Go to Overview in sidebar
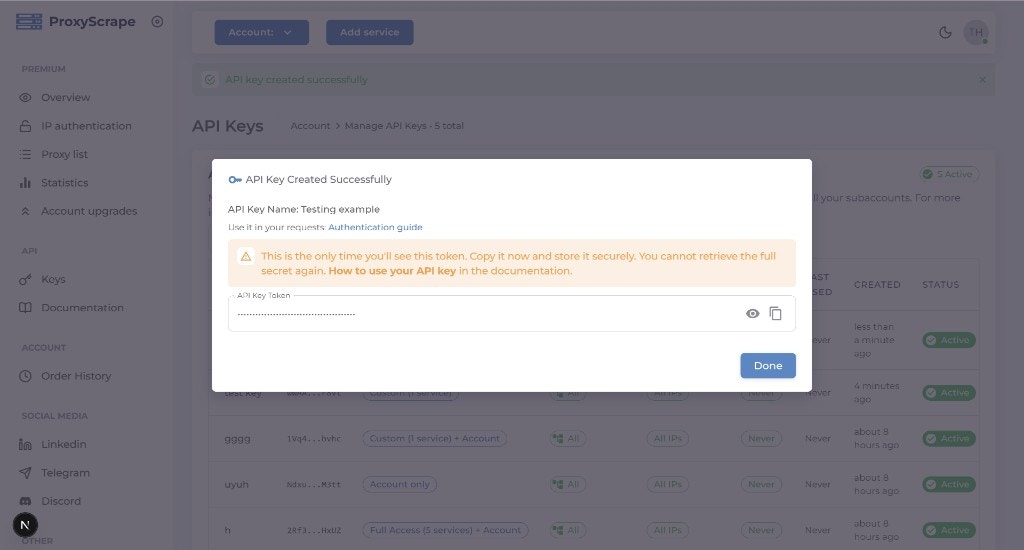 click(x=65, y=97)
